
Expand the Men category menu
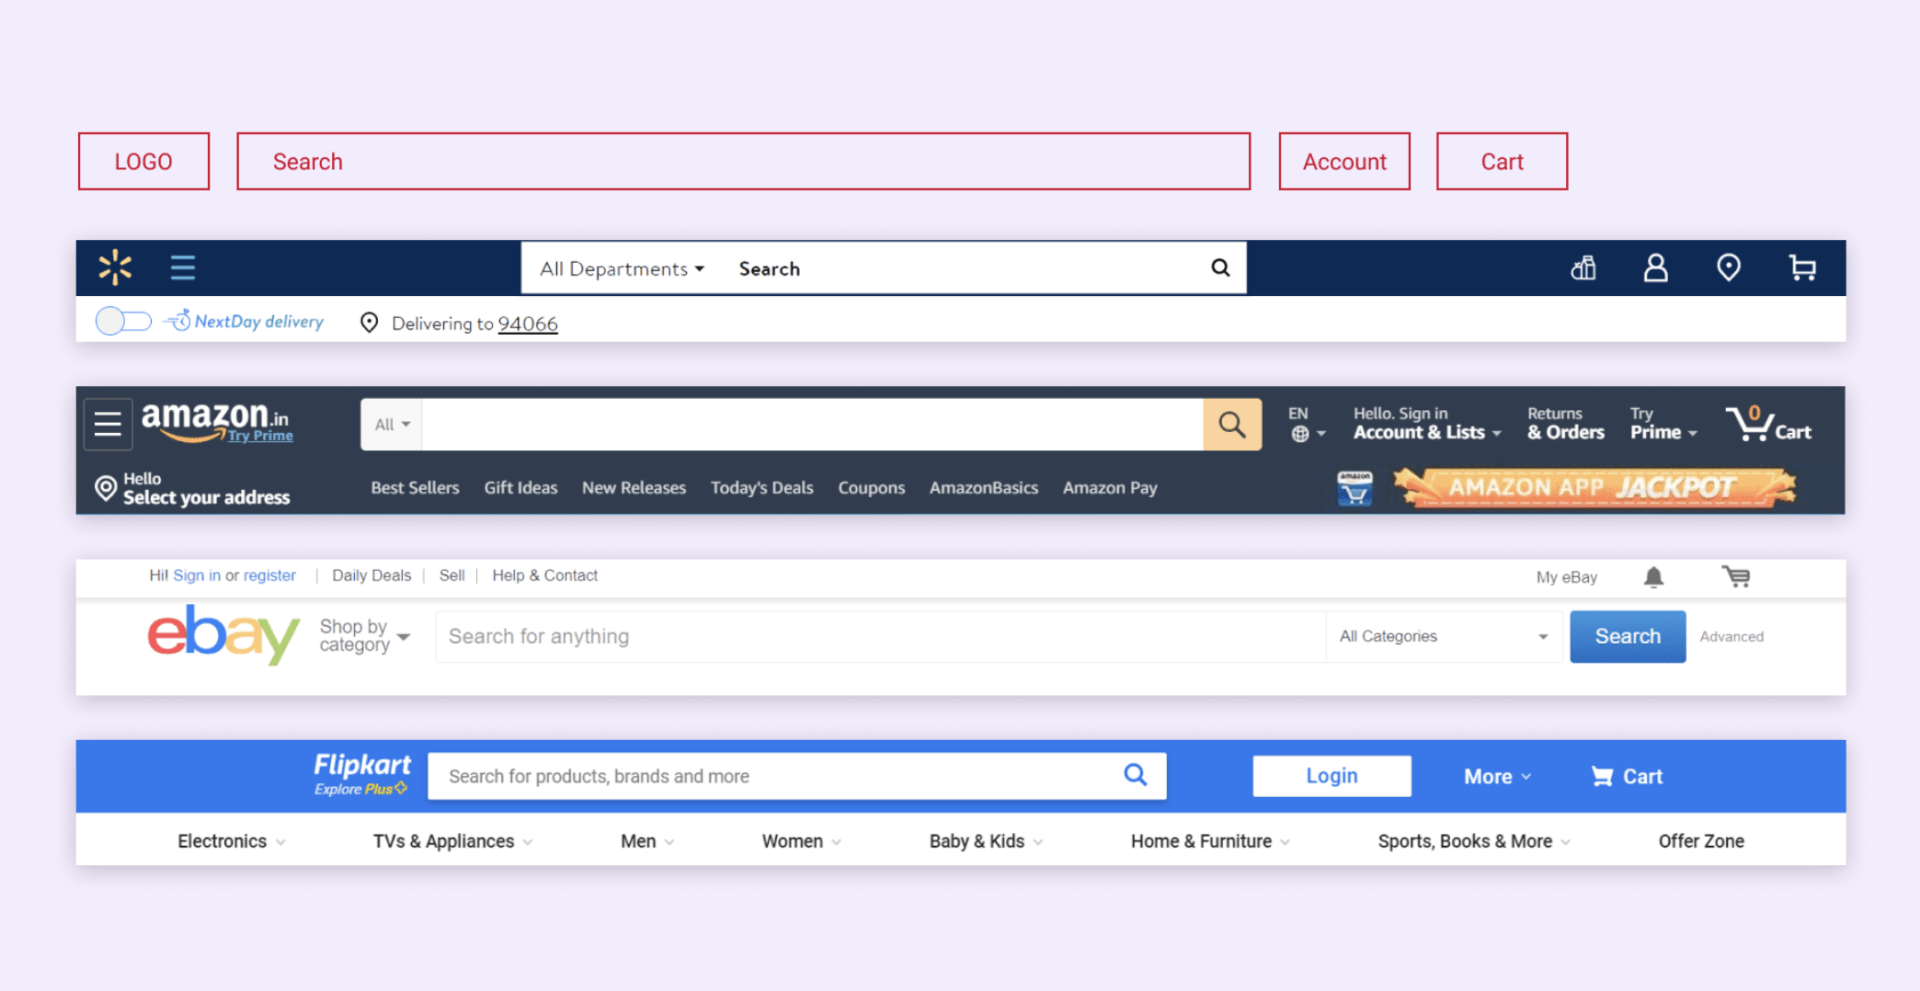pos(648,842)
